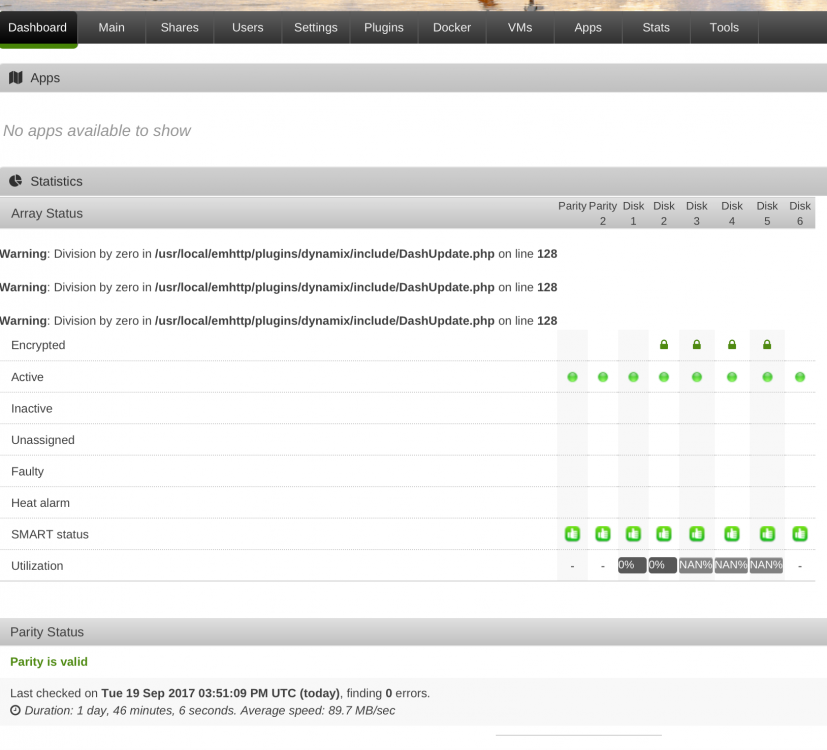Click the Inactive row label

(32, 409)
